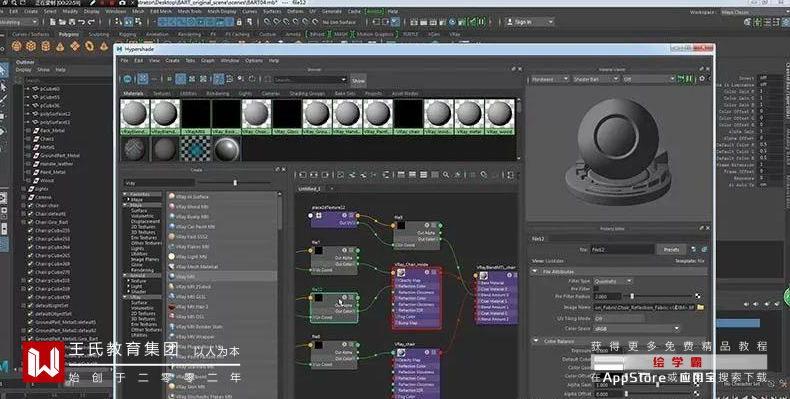Screen dimensions: 790x399
Task: Switch to Textures tab in Browser
Action: pyautogui.click(x=162, y=93)
